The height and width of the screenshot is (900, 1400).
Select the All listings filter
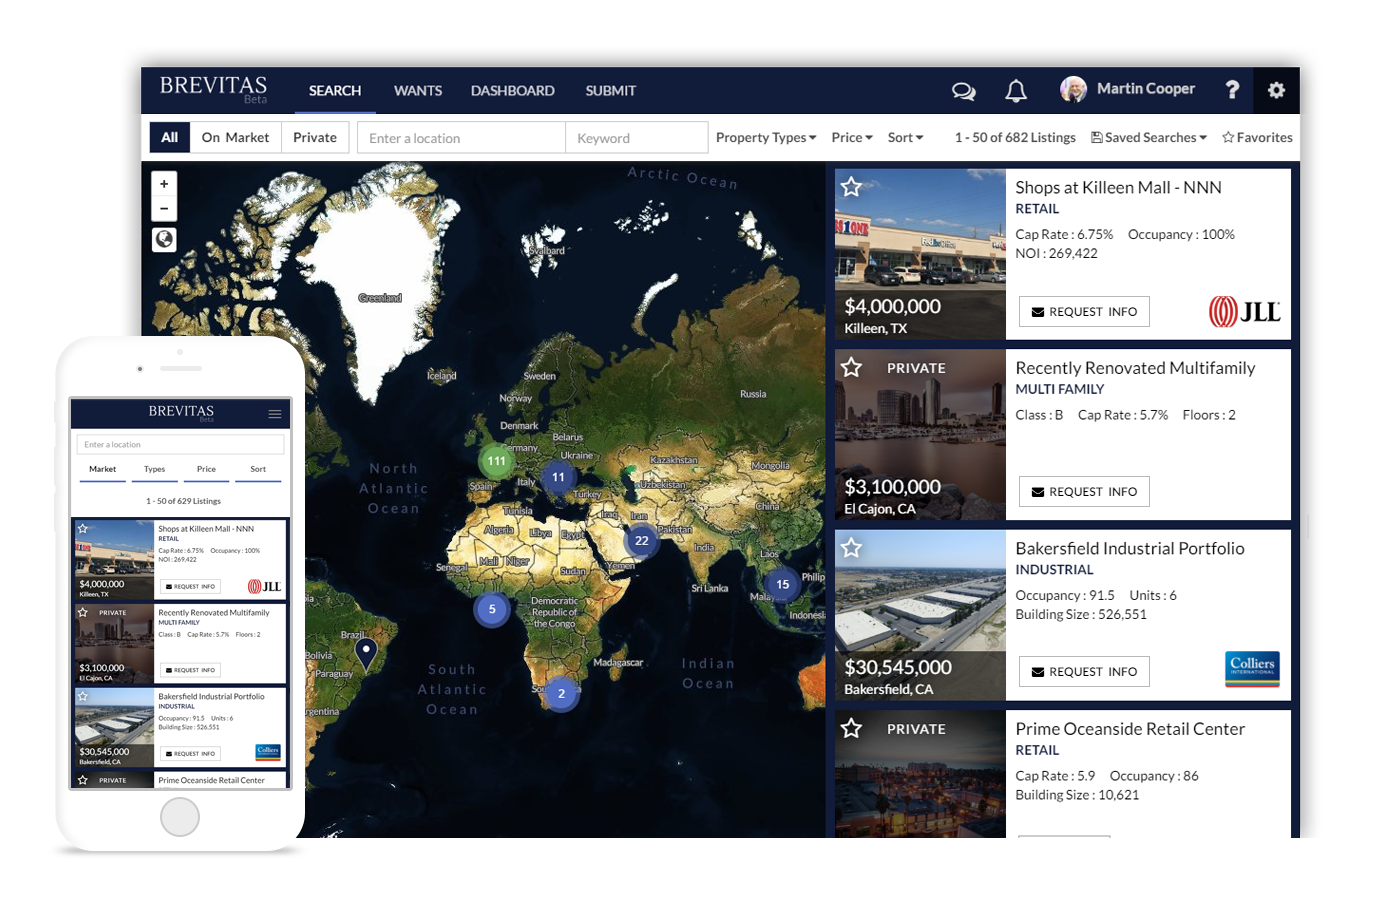click(169, 137)
